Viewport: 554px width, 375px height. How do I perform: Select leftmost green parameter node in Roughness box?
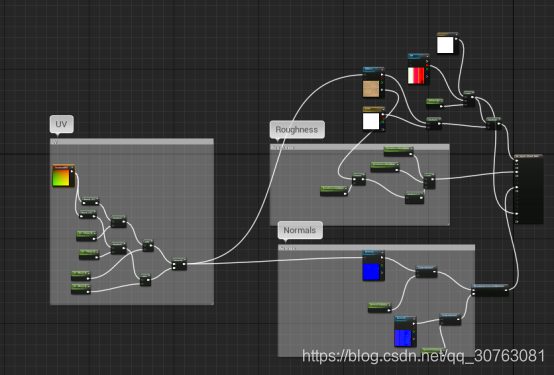click(x=334, y=191)
